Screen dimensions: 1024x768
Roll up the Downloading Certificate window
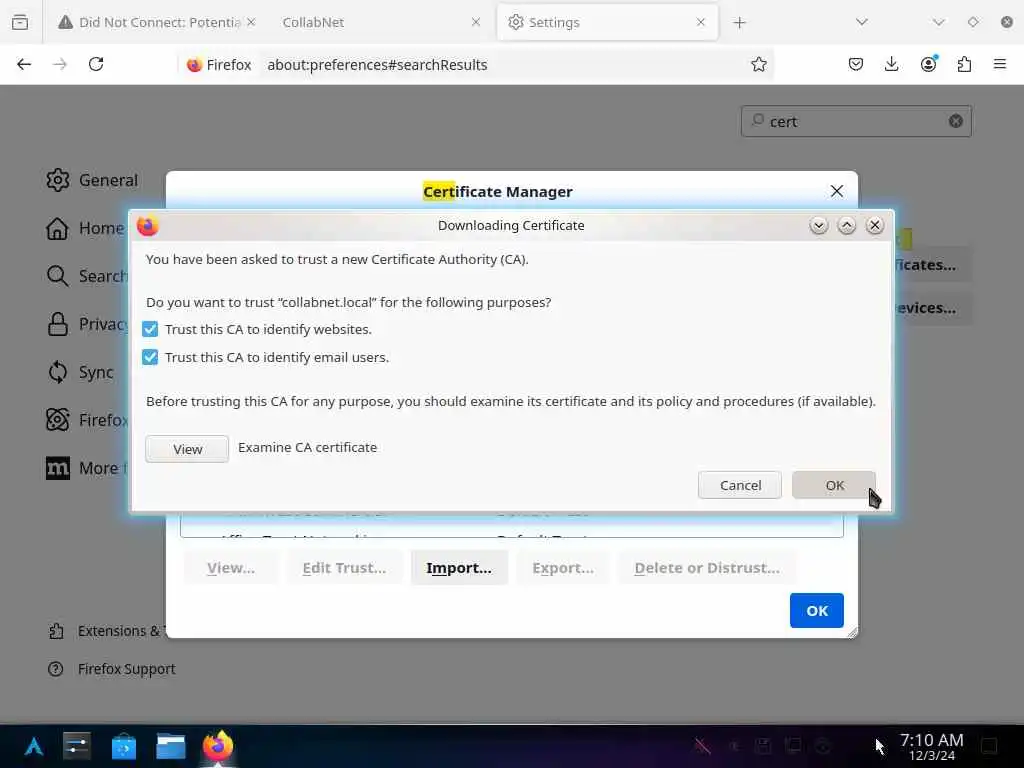847,225
